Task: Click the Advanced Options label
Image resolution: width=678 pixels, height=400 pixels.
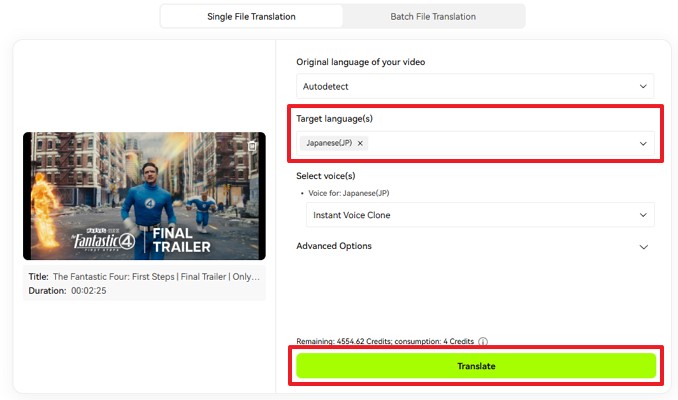Action: [x=334, y=246]
